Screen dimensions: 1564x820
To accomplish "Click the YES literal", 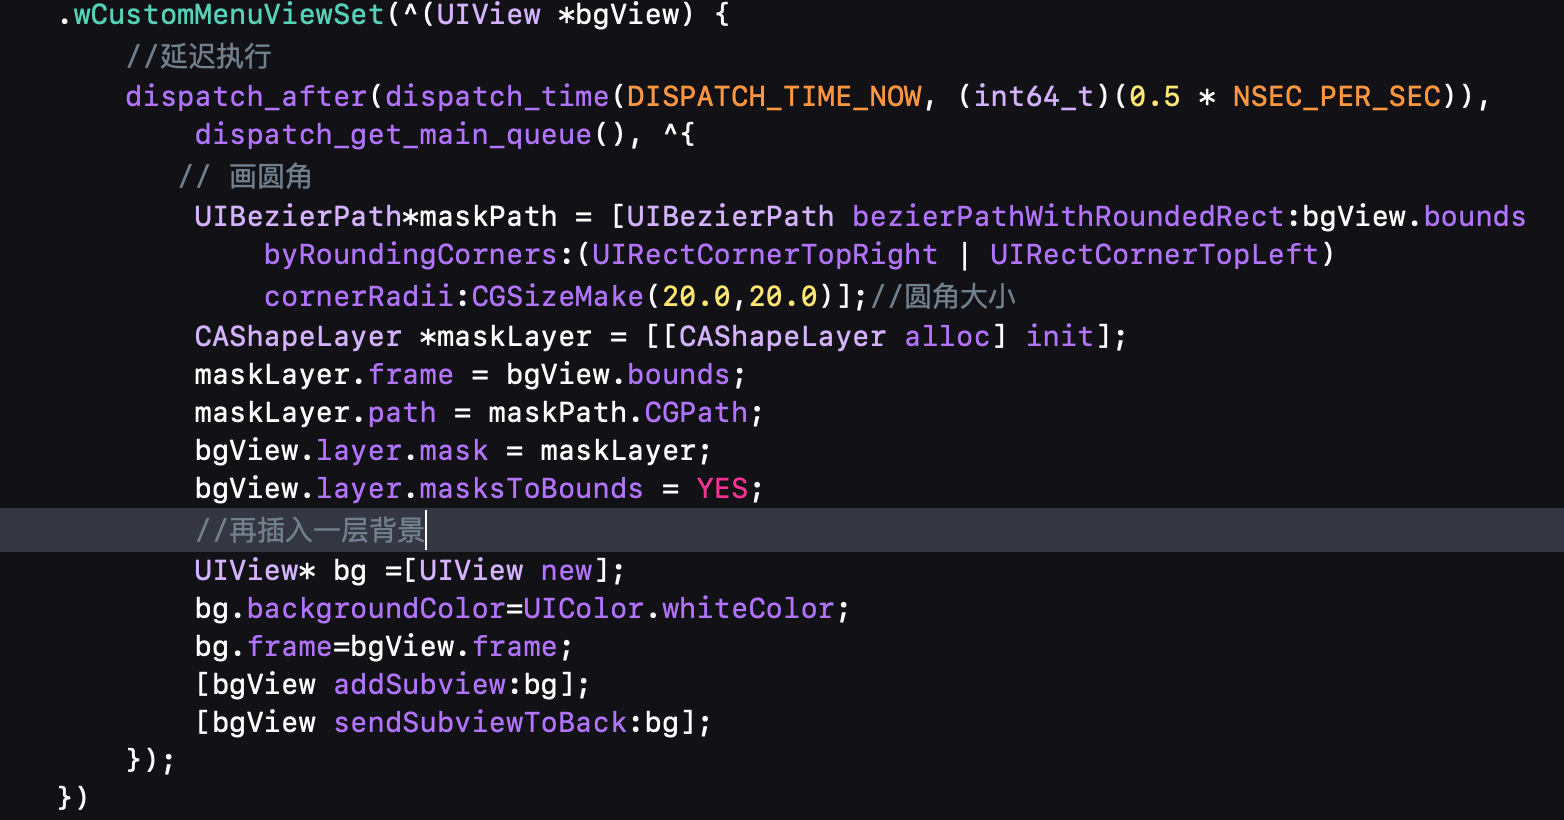I will click(722, 489).
